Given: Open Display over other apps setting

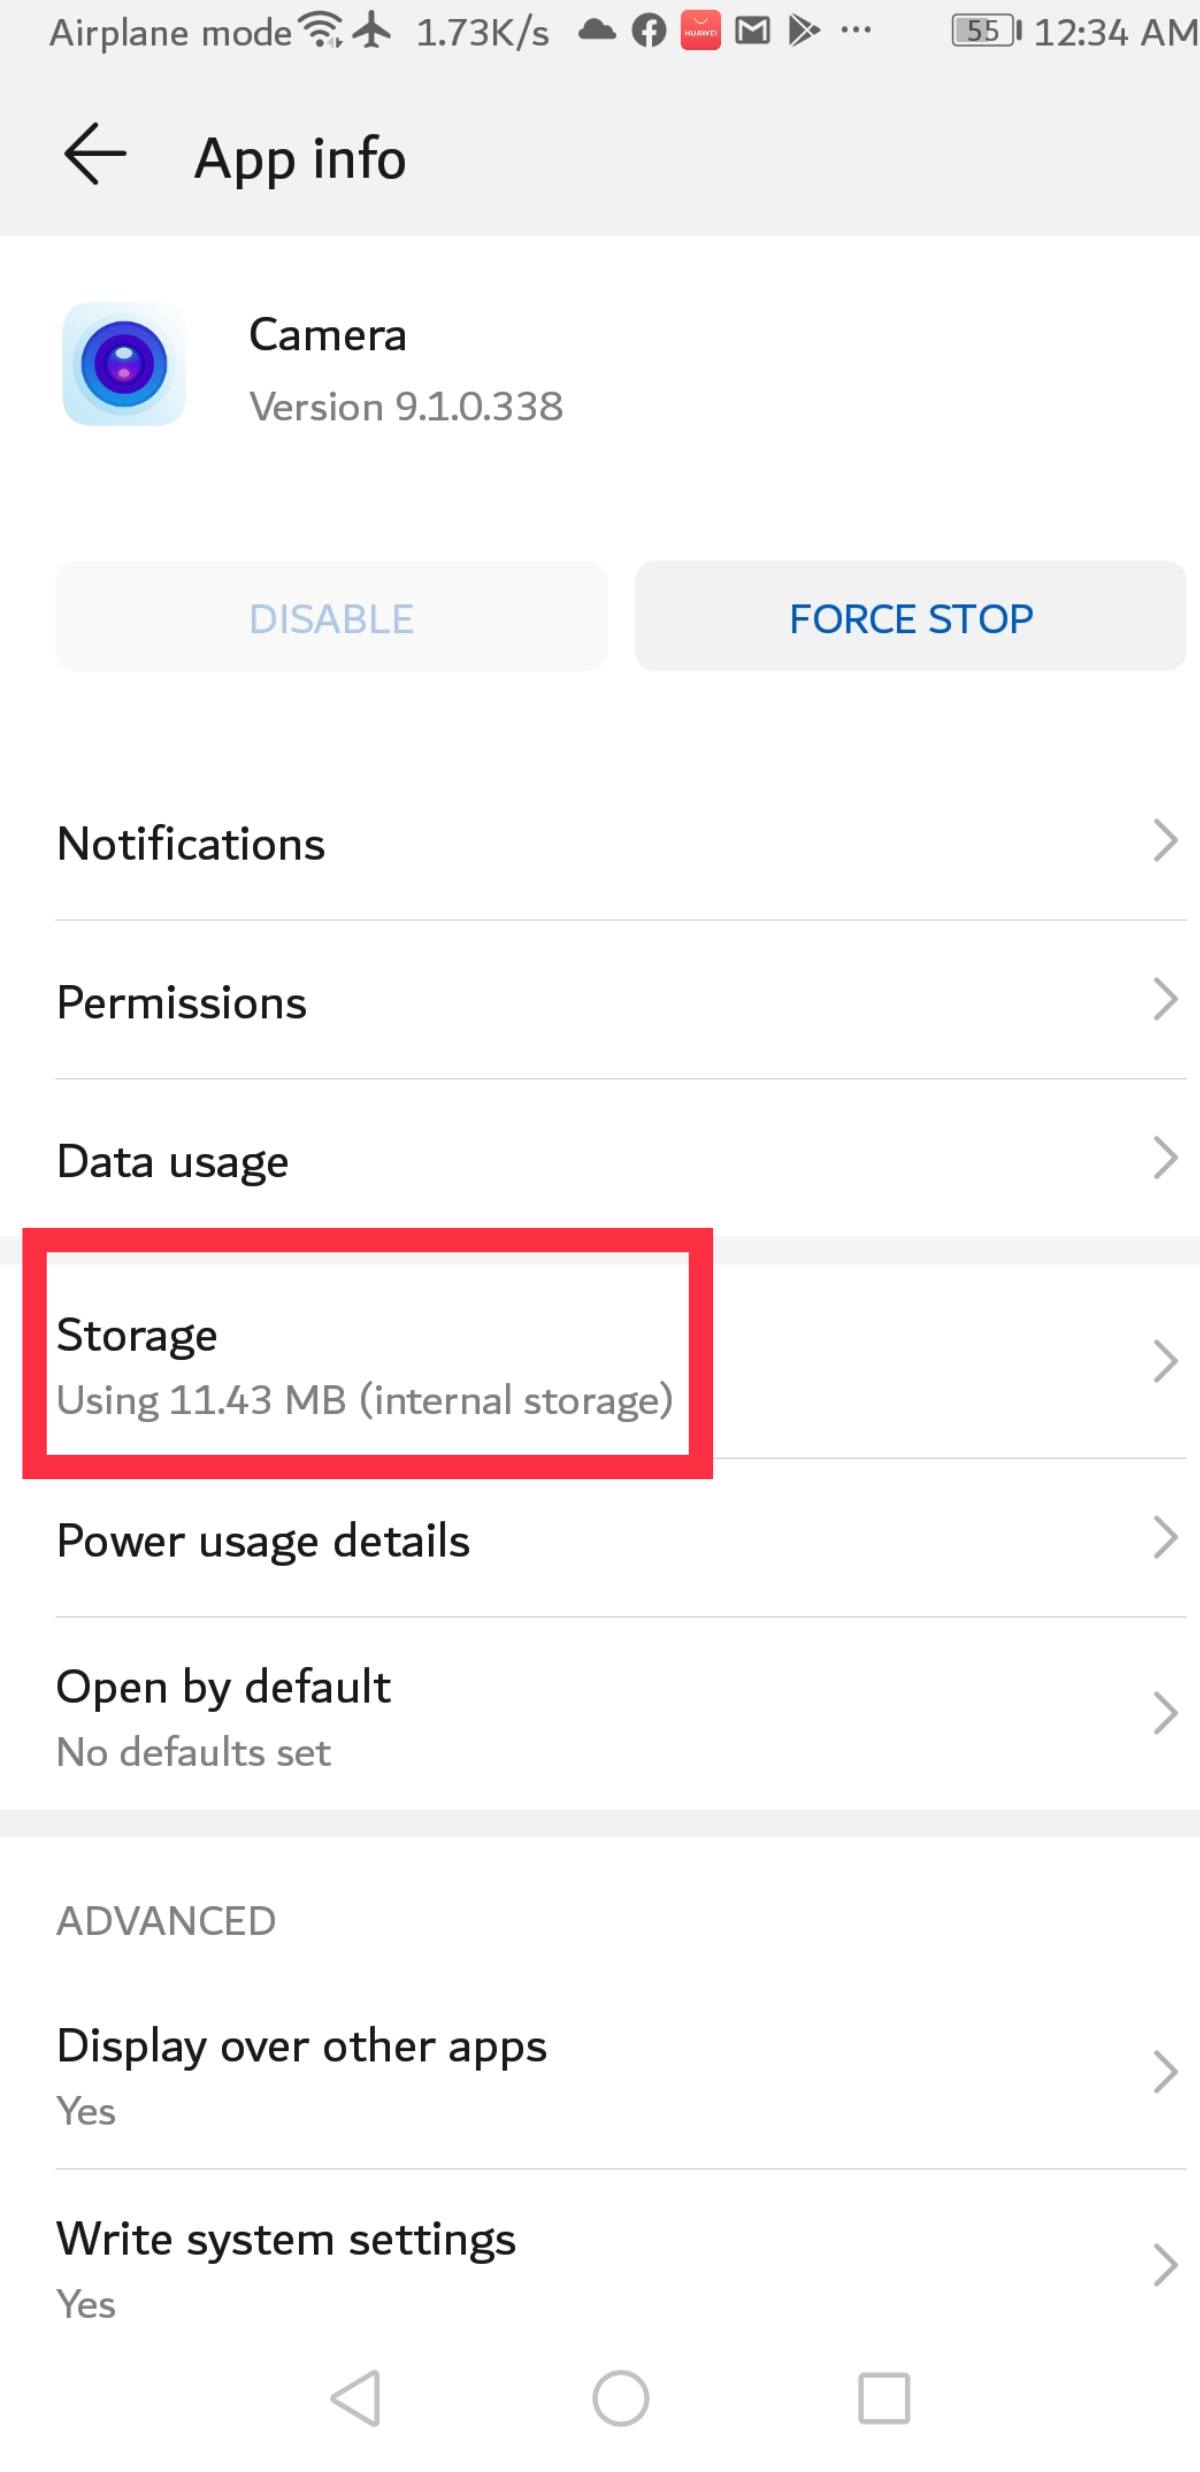Looking at the screenshot, I should (600, 2070).
